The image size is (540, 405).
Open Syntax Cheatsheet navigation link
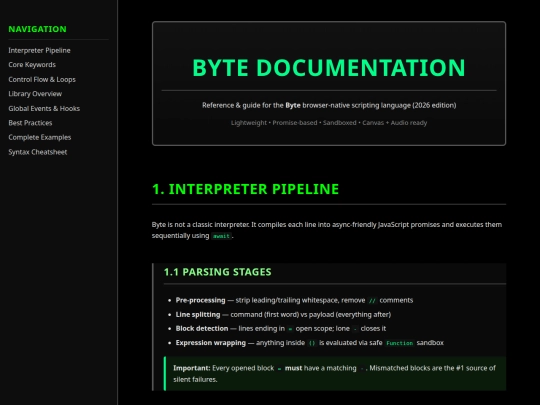(x=38, y=152)
